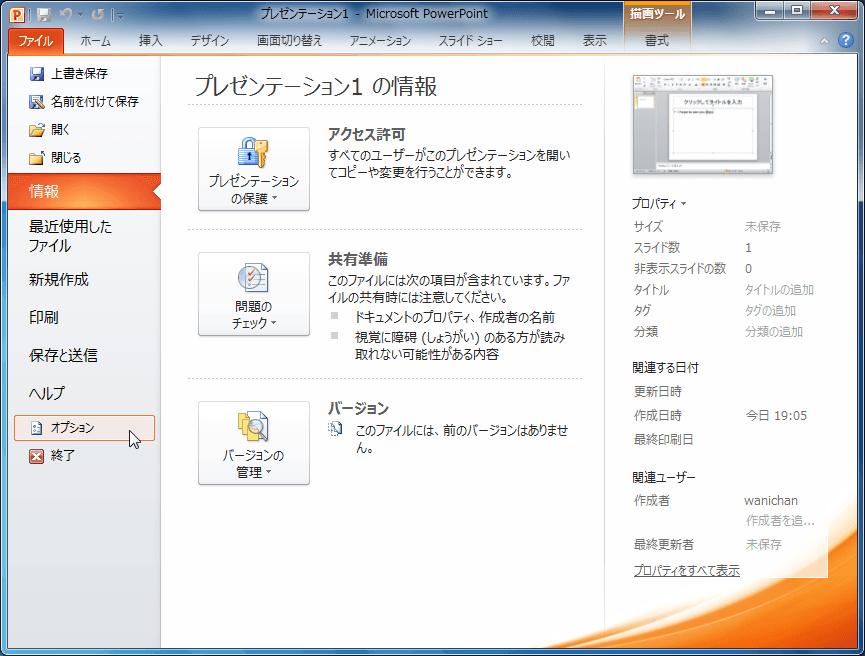This screenshot has height=656, width=865.
Task: Select 新規作成 in the backstage menu
Action: click(84, 280)
